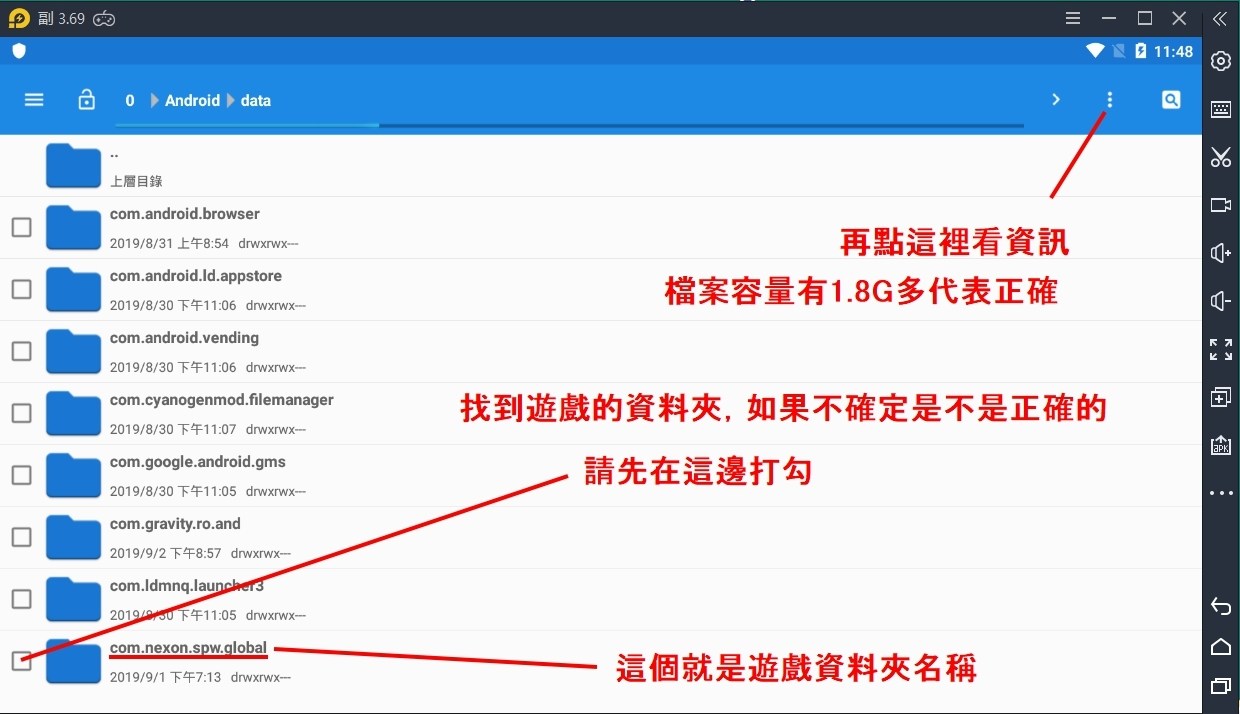
Task: Check the com.android.browser checkbox
Action: click(21, 228)
